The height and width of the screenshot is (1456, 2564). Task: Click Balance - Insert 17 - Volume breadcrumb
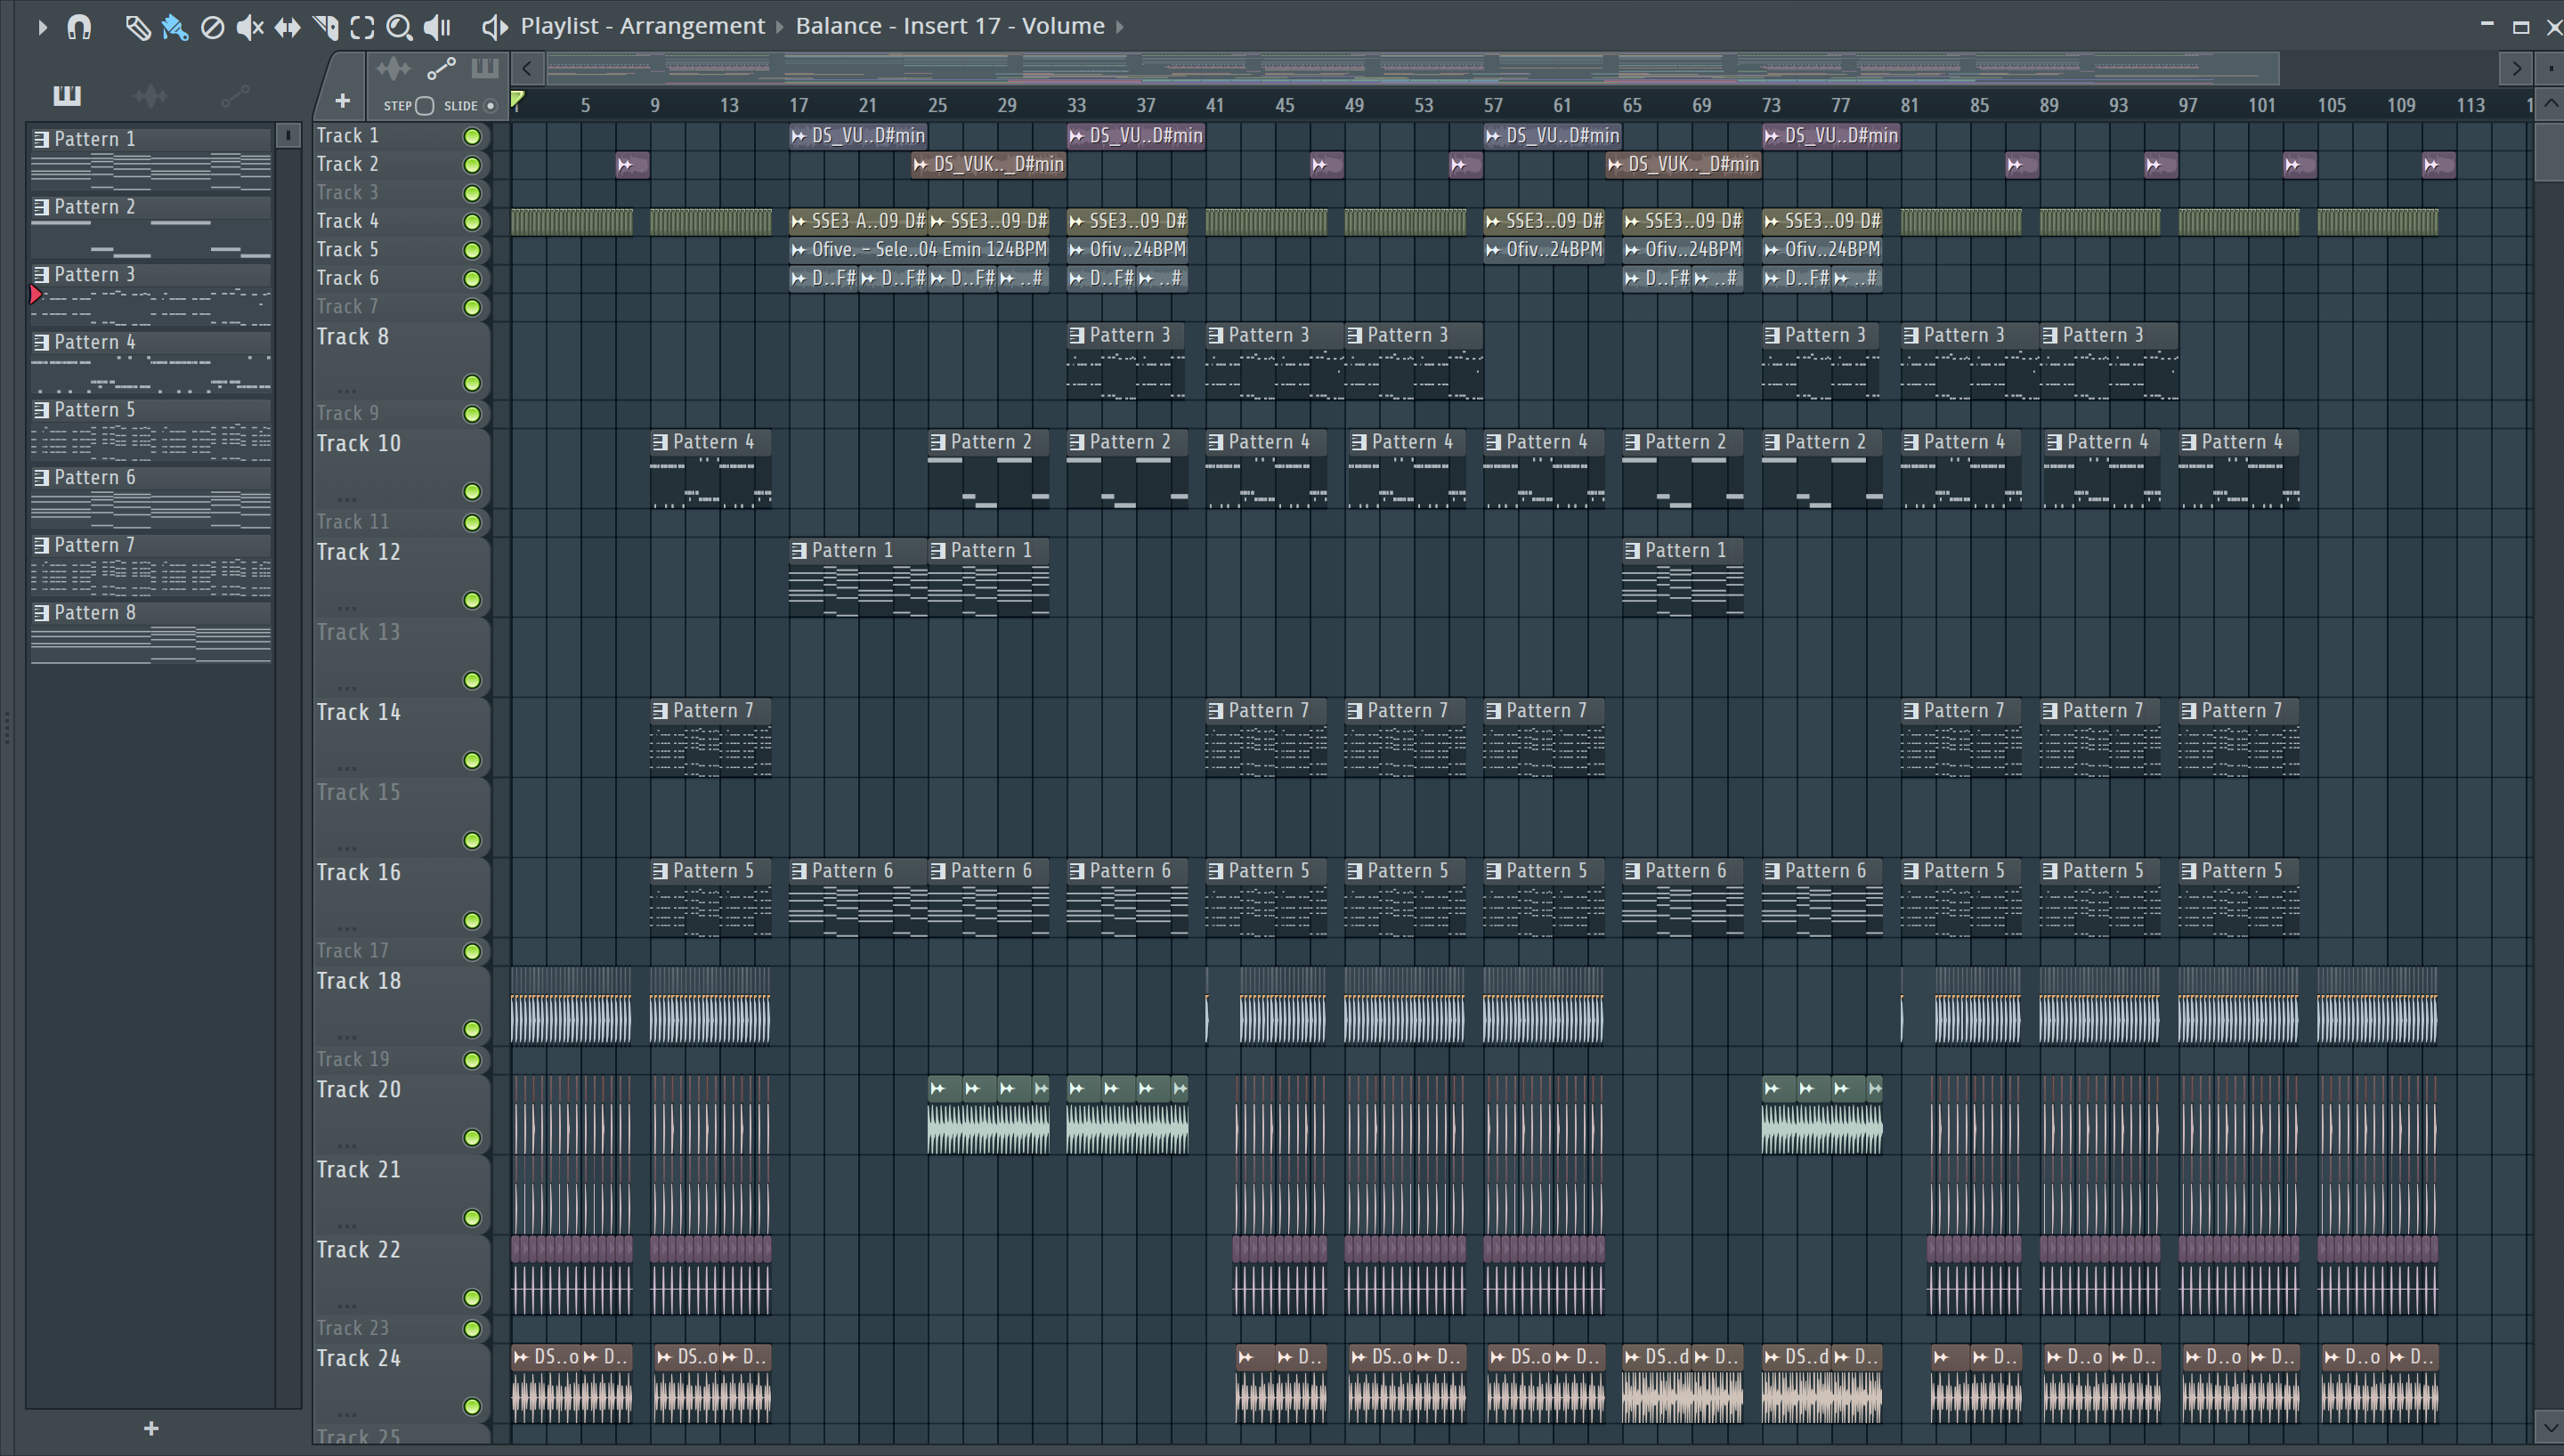[x=950, y=26]
